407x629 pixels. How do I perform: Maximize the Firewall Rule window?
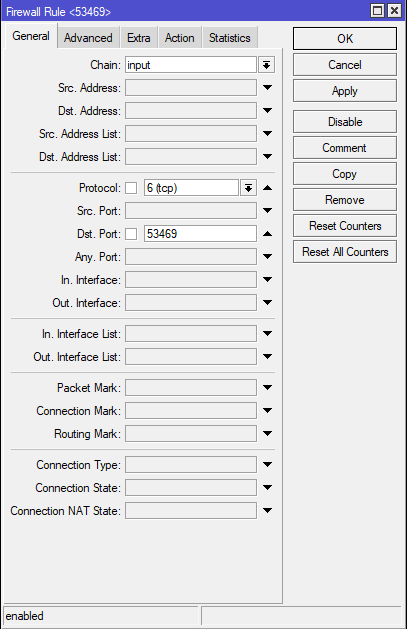pos(377,10)
